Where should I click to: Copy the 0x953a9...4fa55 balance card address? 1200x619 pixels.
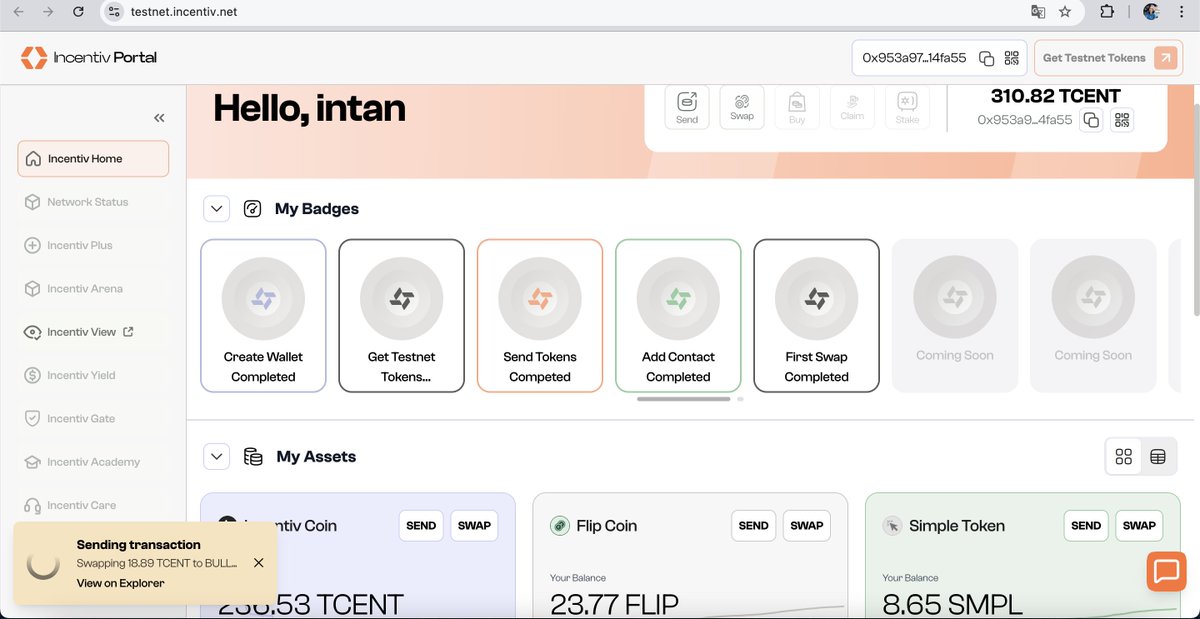pyautogui.click(x=1092, y=120)
